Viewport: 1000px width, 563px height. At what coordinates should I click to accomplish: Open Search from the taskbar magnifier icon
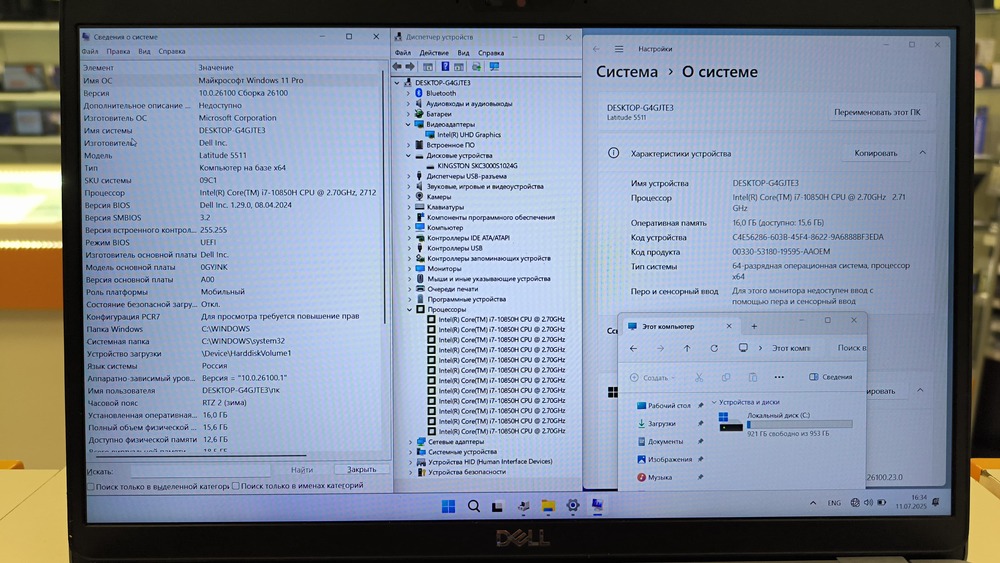point(473,506)
